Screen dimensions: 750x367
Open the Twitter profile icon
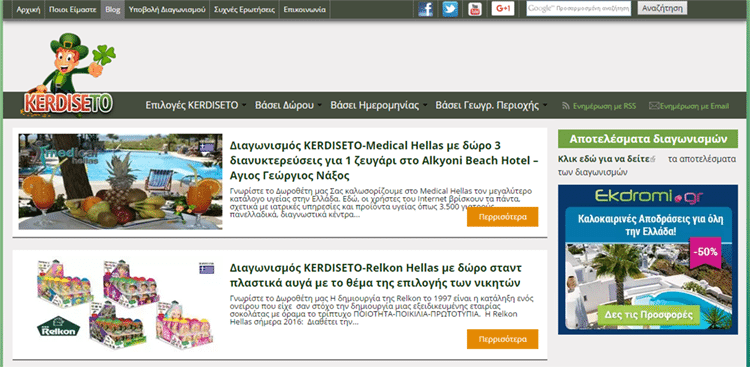coord(450,9)
